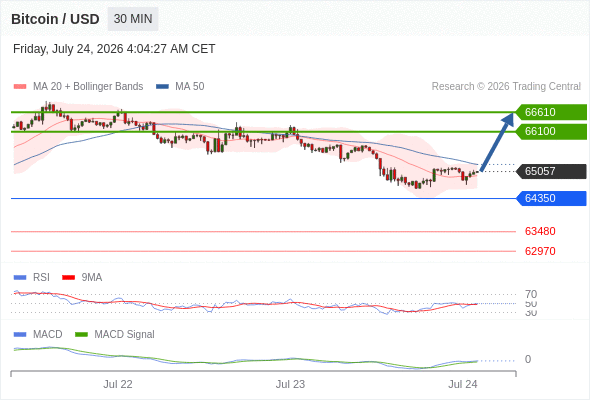Click the red 9MA legend marker
This screenshot has width=590, height=400.
tap(68, 278)
